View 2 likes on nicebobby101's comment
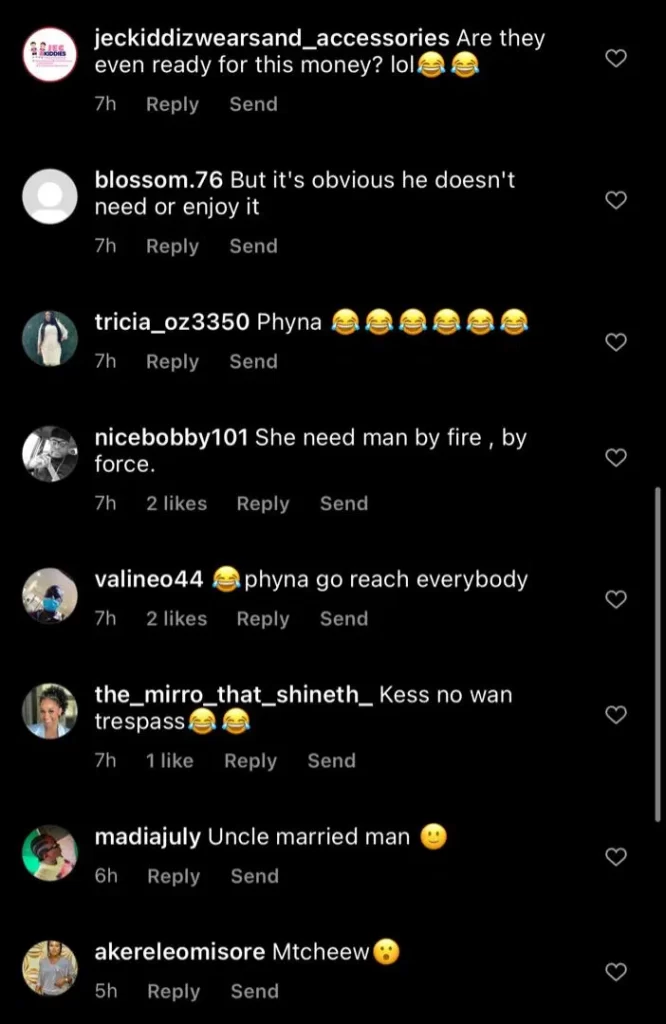Image resolution: width=666 pixels, height=1024 pixels. (x=176, y=504)
